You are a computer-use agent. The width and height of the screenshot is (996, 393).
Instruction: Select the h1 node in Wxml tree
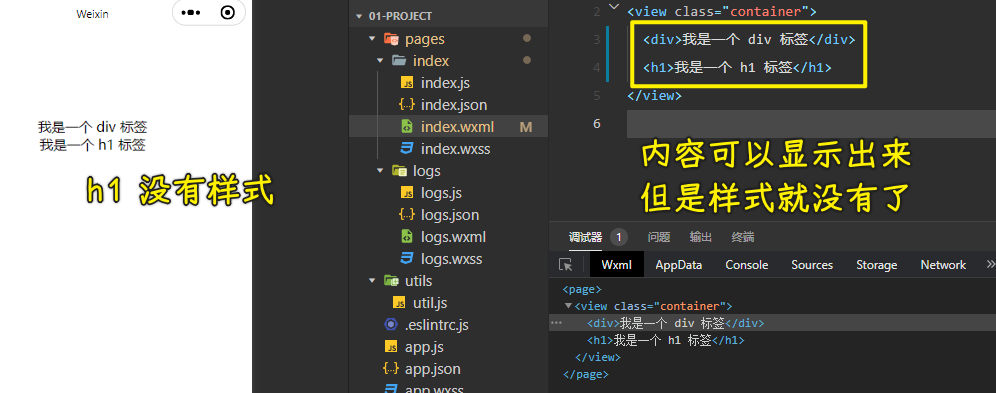pyautogui.click(x=665, y=340)
